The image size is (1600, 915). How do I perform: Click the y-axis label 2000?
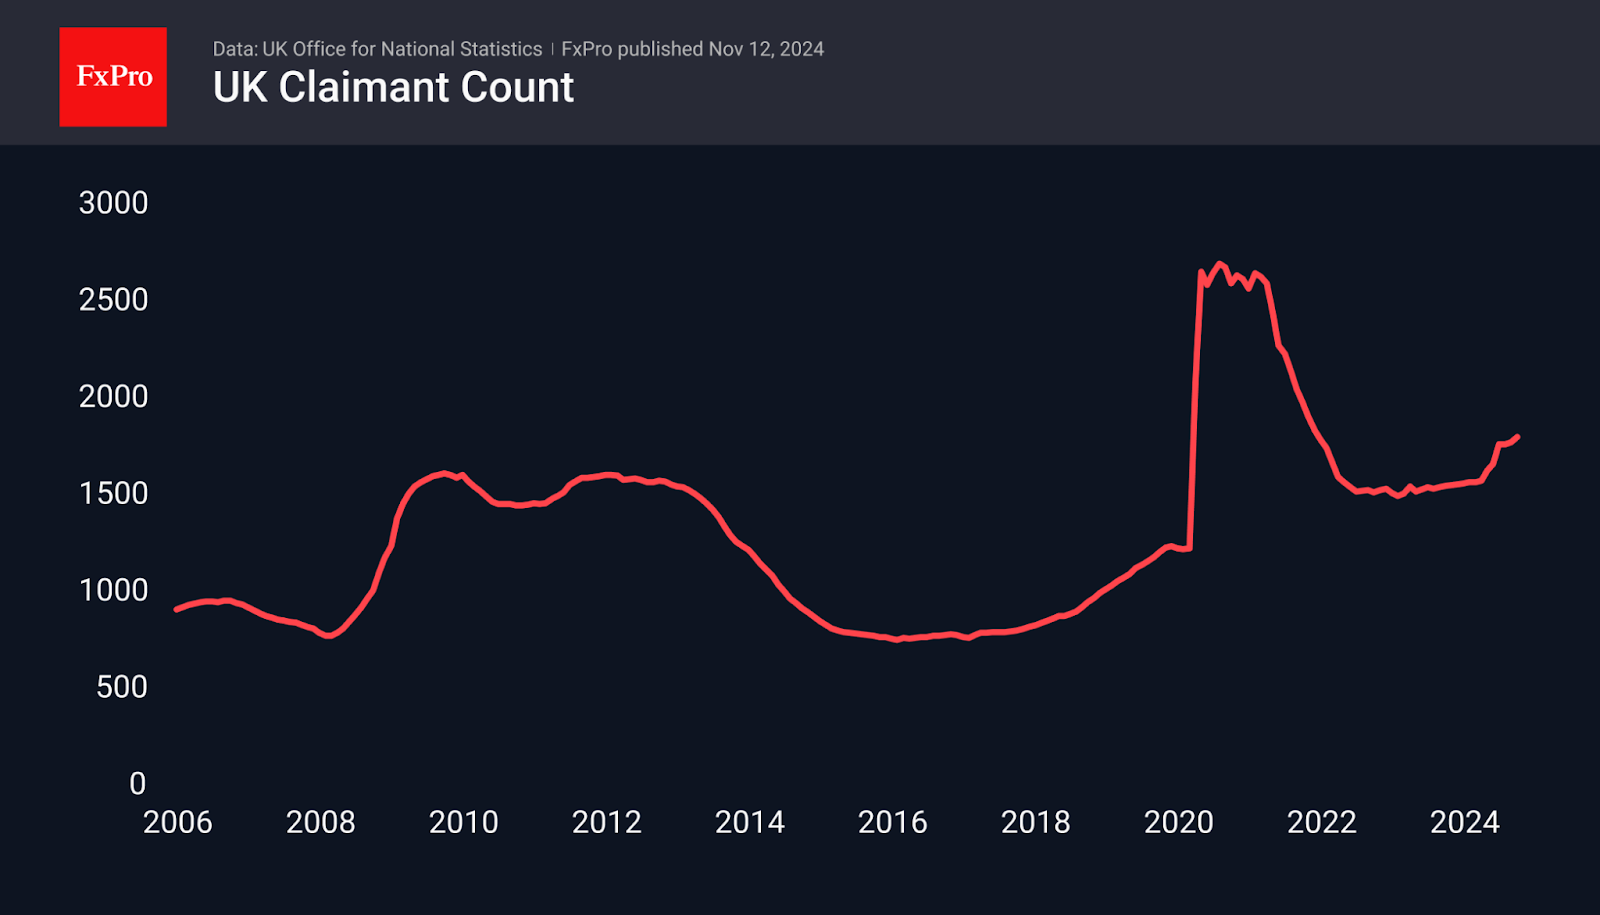113,397
